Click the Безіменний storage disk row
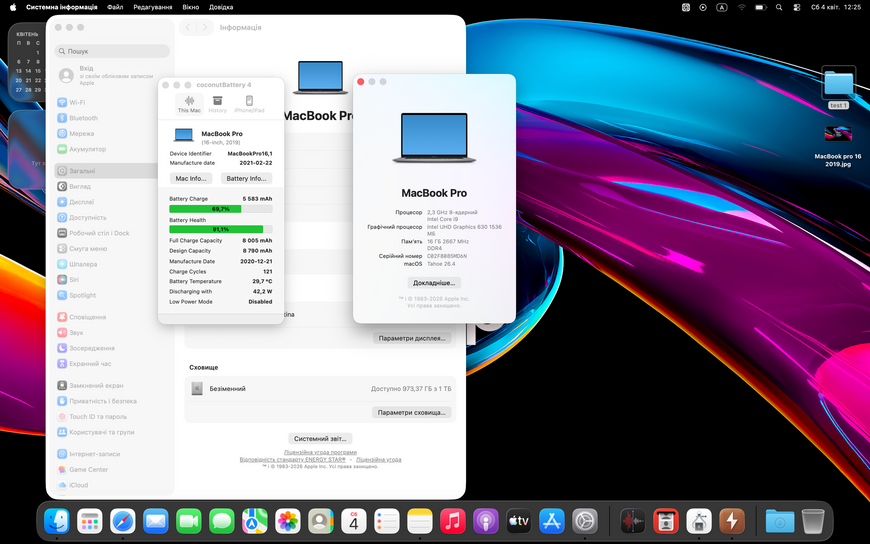This screenshot has height=544, width=870. 320,389
